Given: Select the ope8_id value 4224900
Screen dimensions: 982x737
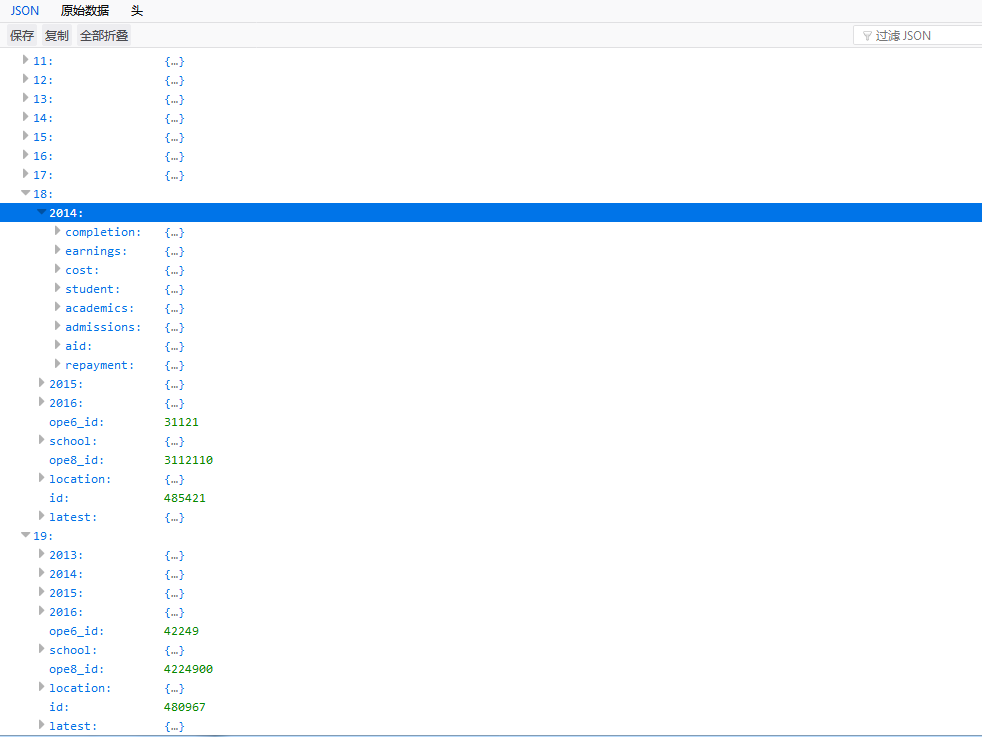Looking at the screenshot, I should 189,669.
